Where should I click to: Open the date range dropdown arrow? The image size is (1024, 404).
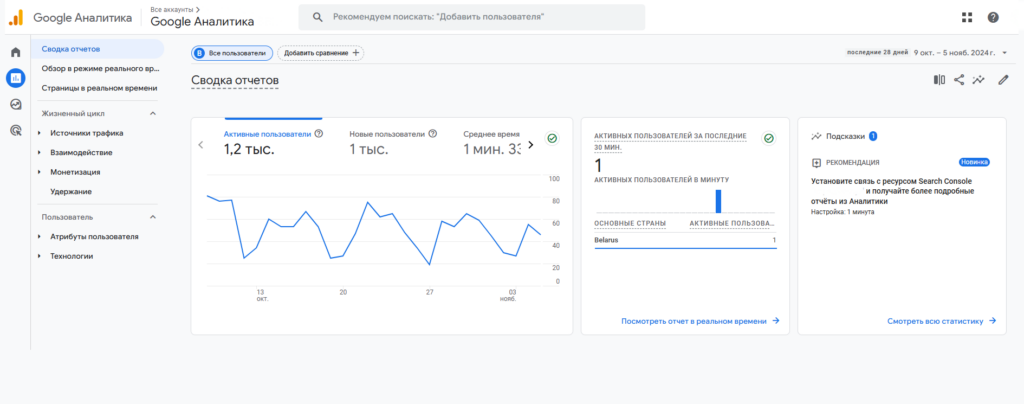1004,53
